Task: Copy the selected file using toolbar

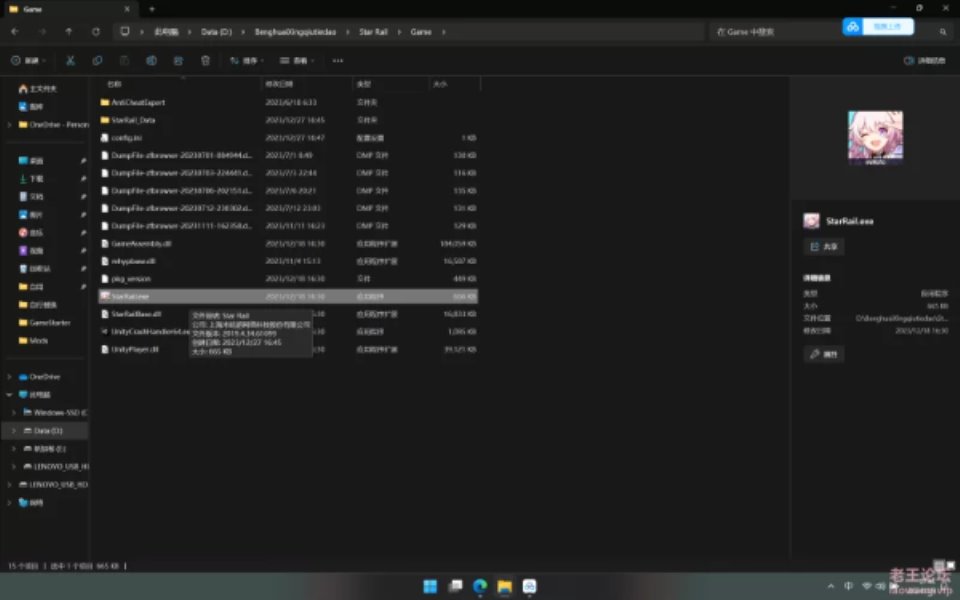Action: click(97, 61)
